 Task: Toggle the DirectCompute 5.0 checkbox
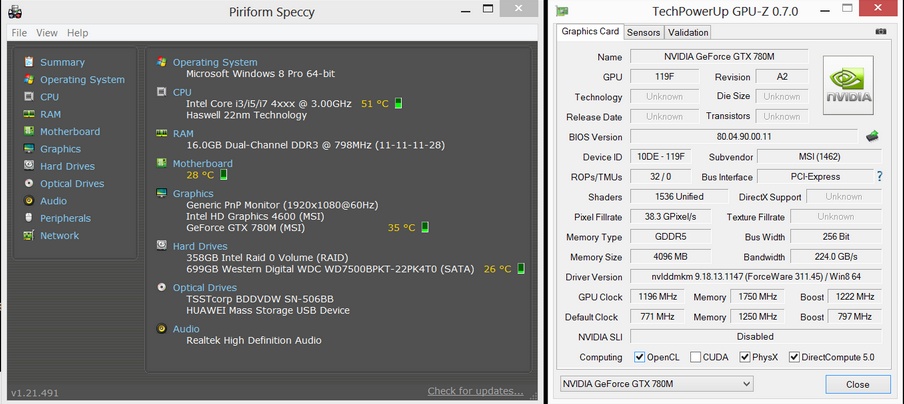pos(794,357)
